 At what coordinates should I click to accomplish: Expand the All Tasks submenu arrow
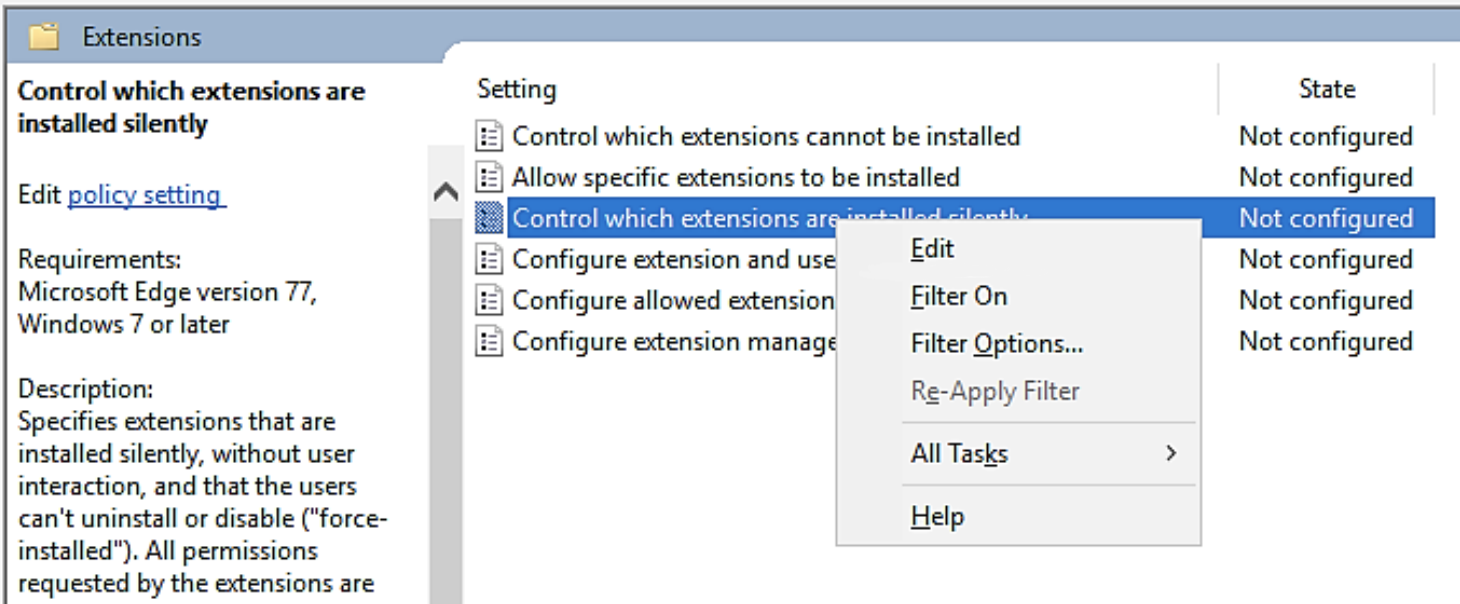pos(1171,454)
